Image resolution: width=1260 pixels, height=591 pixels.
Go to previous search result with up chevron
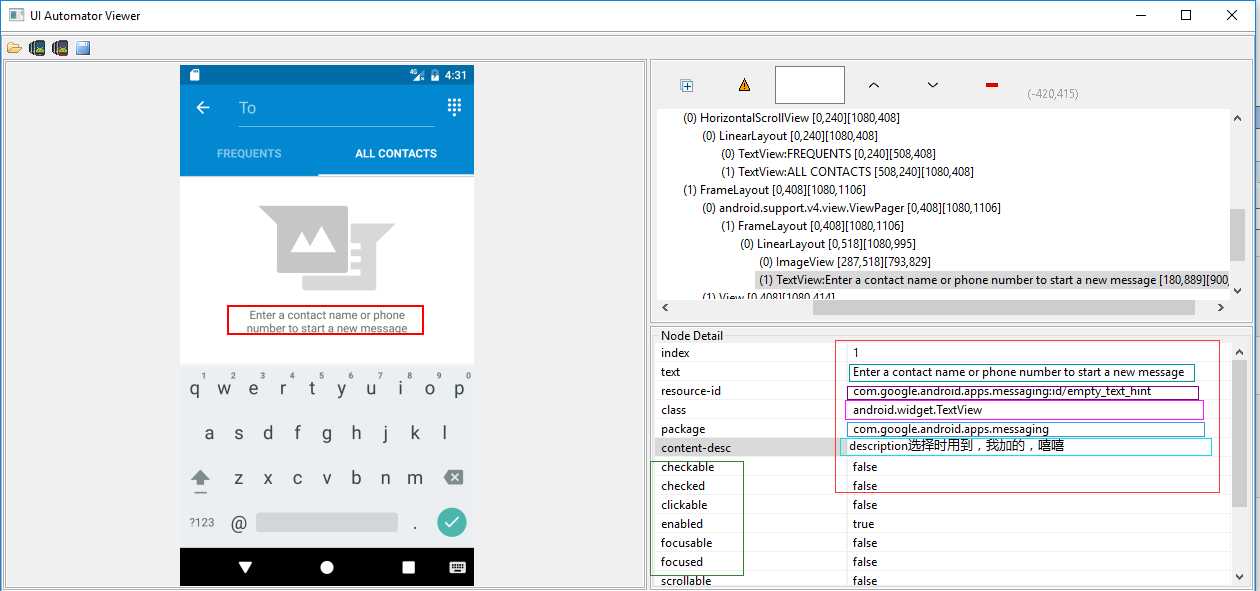click(x=873, y=85)
